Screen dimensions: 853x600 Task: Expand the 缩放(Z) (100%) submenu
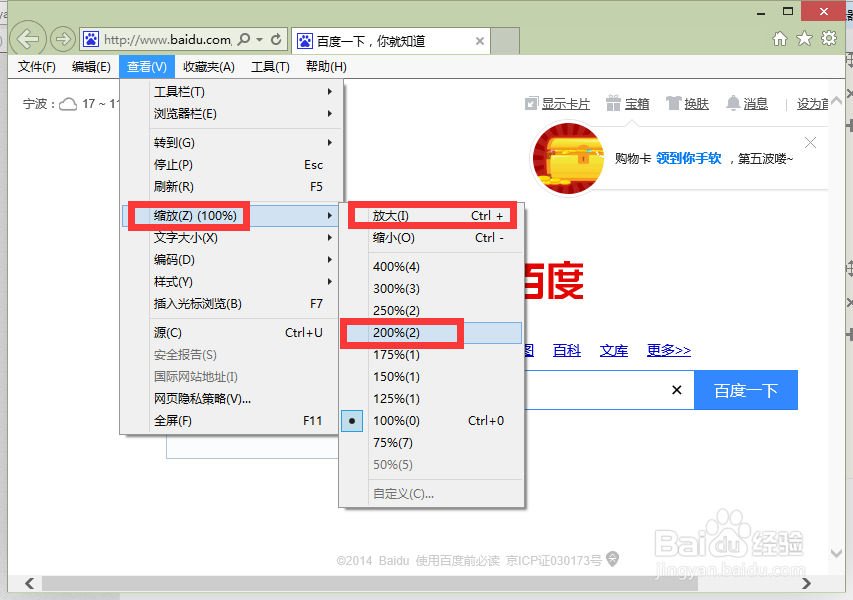click(x=233, y=216)
